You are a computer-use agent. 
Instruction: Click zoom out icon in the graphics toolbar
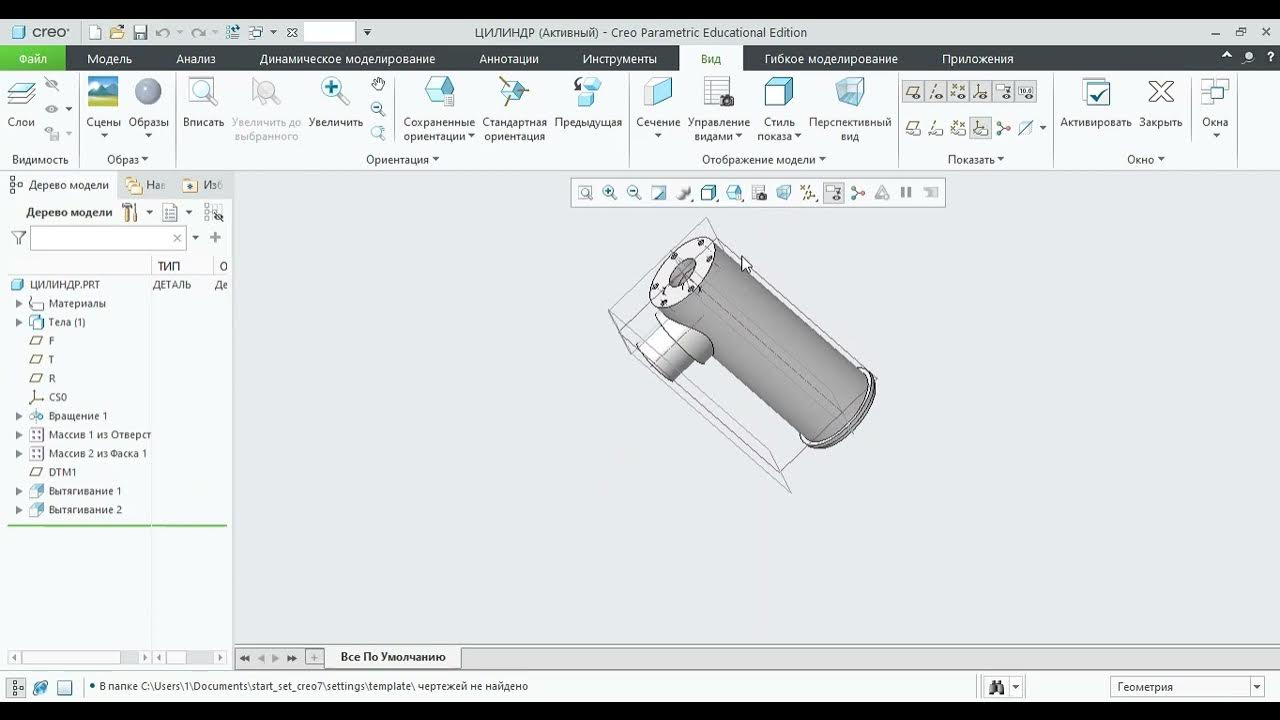tap(634, 193)
